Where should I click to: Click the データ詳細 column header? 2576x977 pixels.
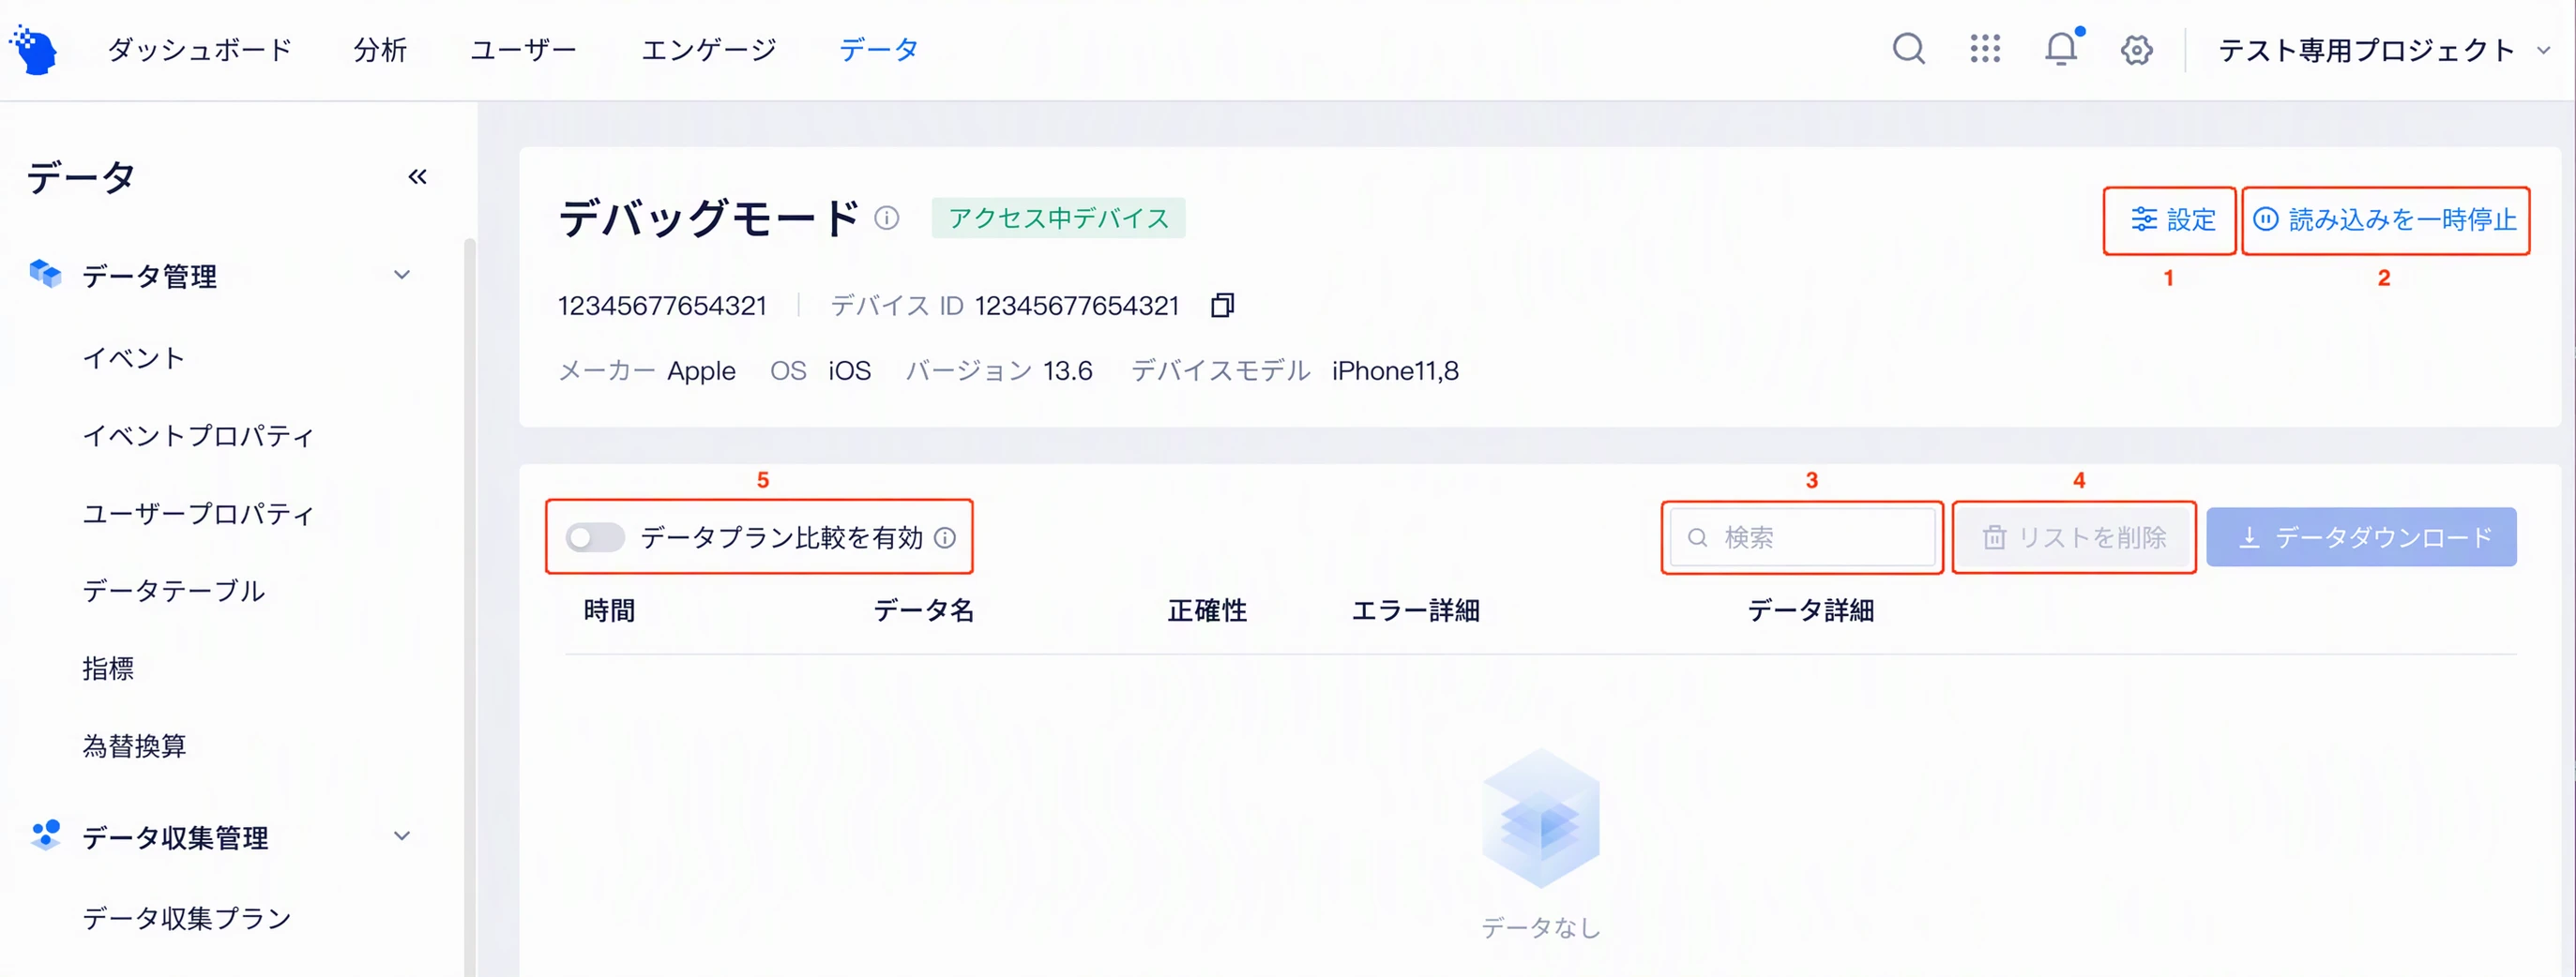(1810, 610)
